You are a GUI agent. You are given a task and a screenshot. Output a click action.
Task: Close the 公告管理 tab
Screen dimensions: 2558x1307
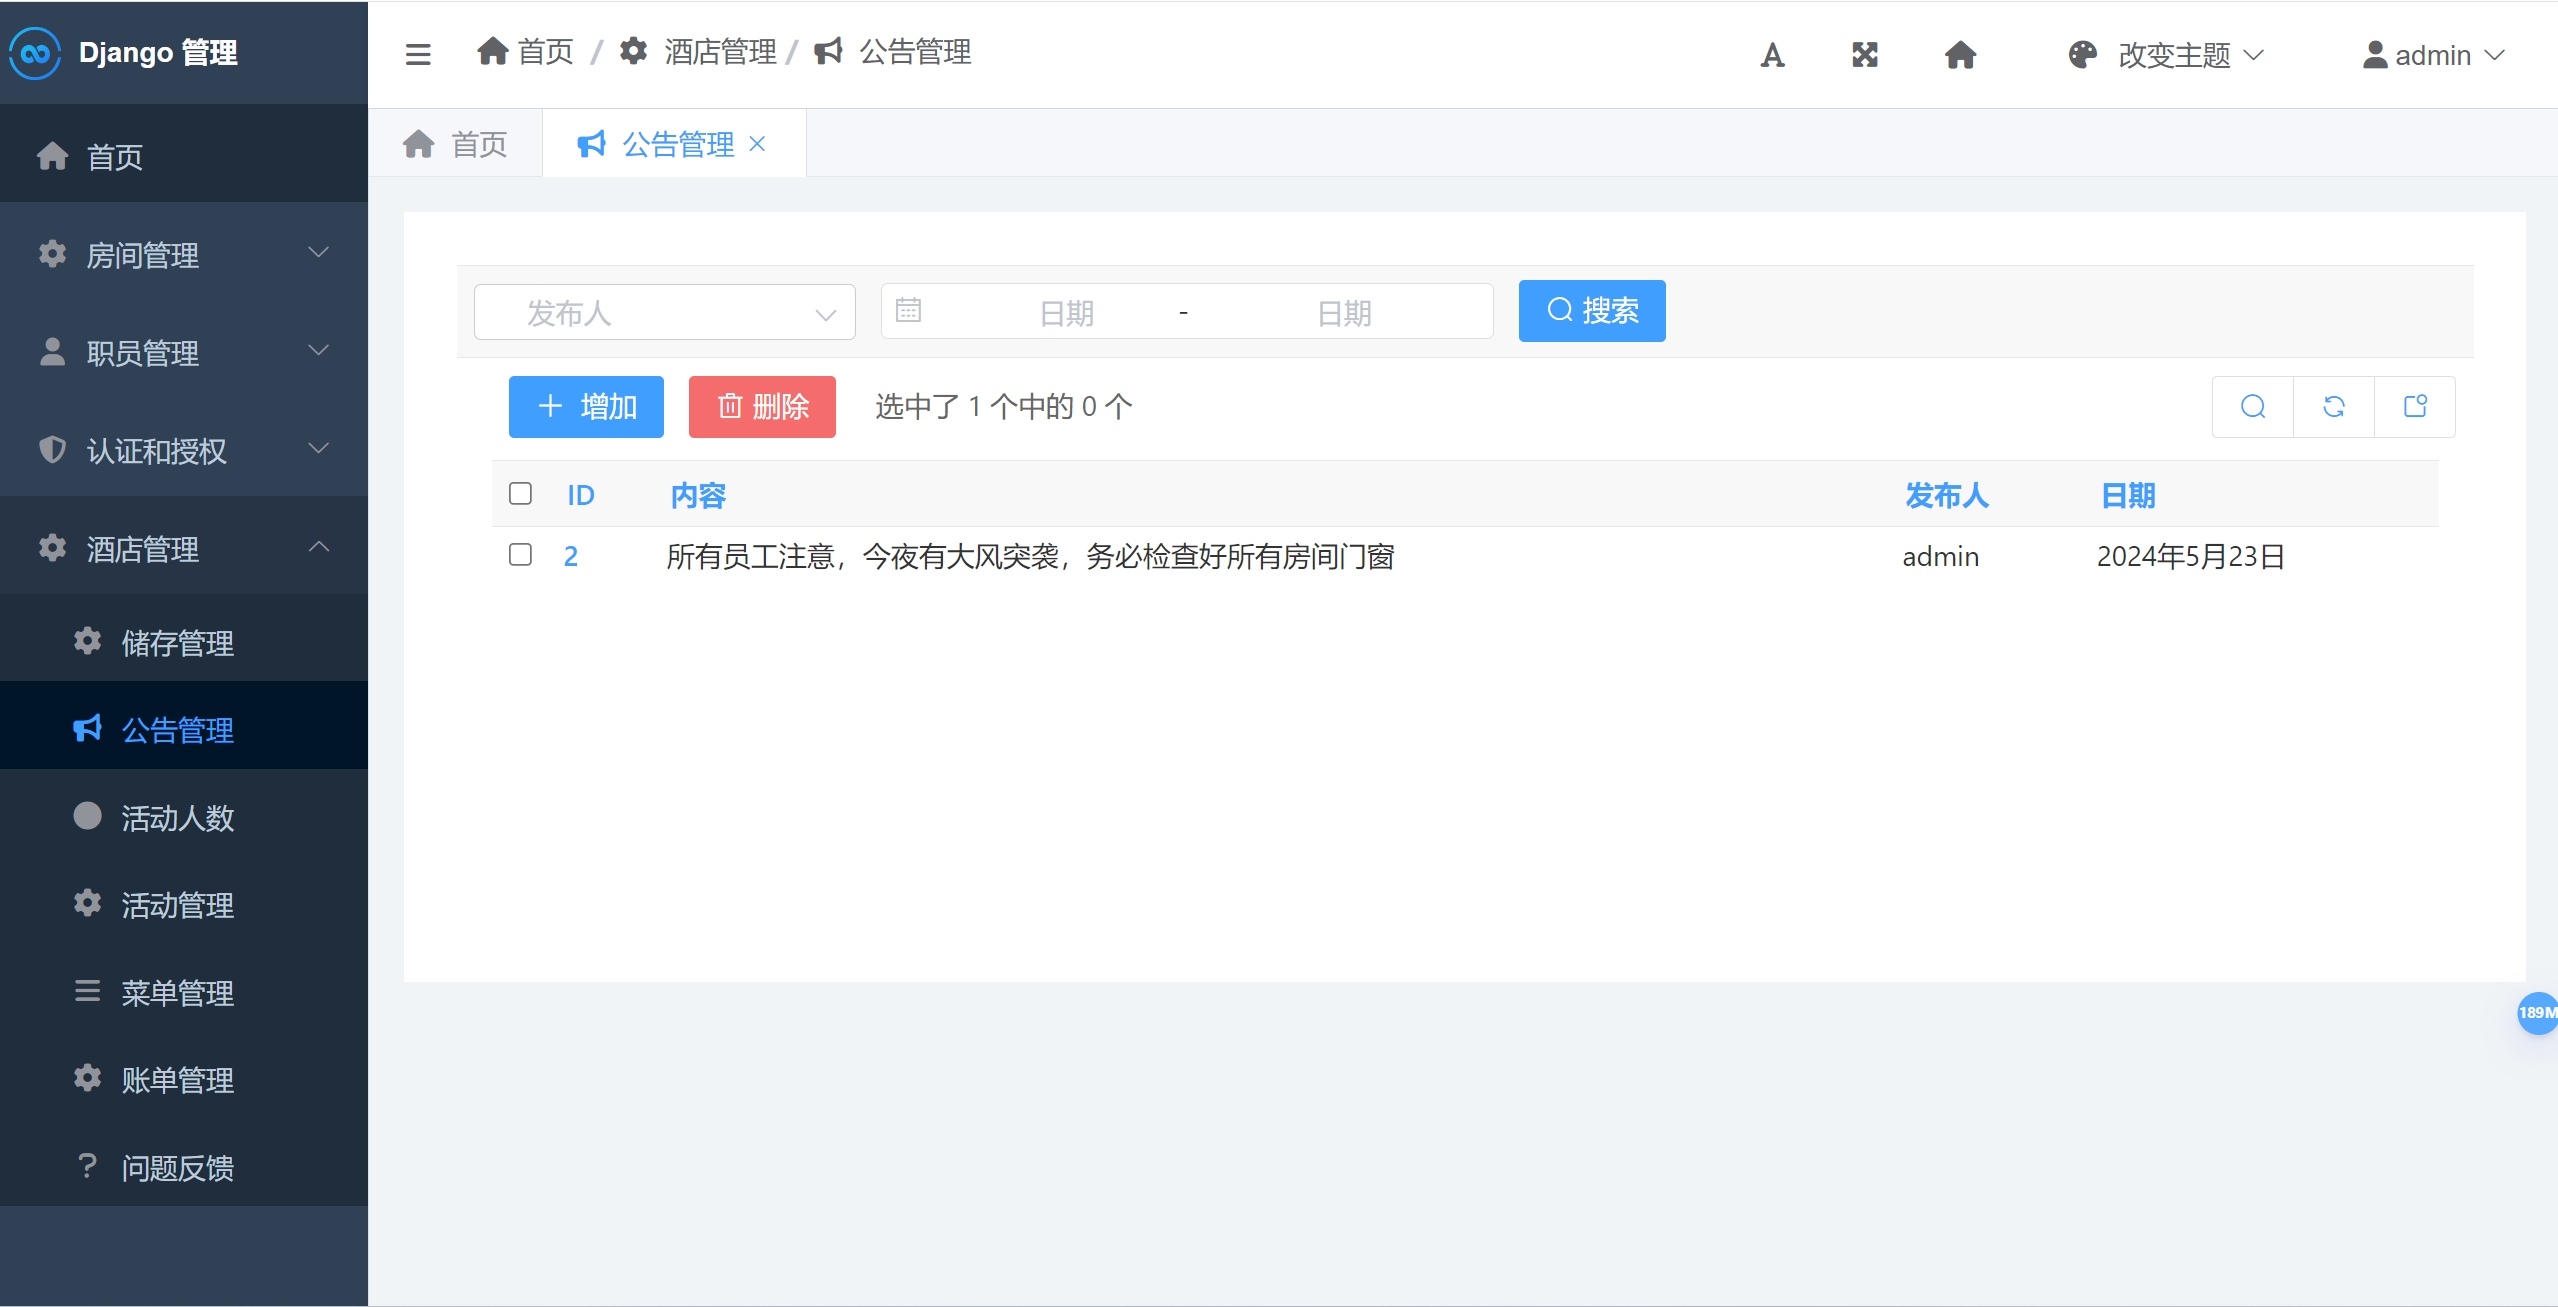[758, 144]
